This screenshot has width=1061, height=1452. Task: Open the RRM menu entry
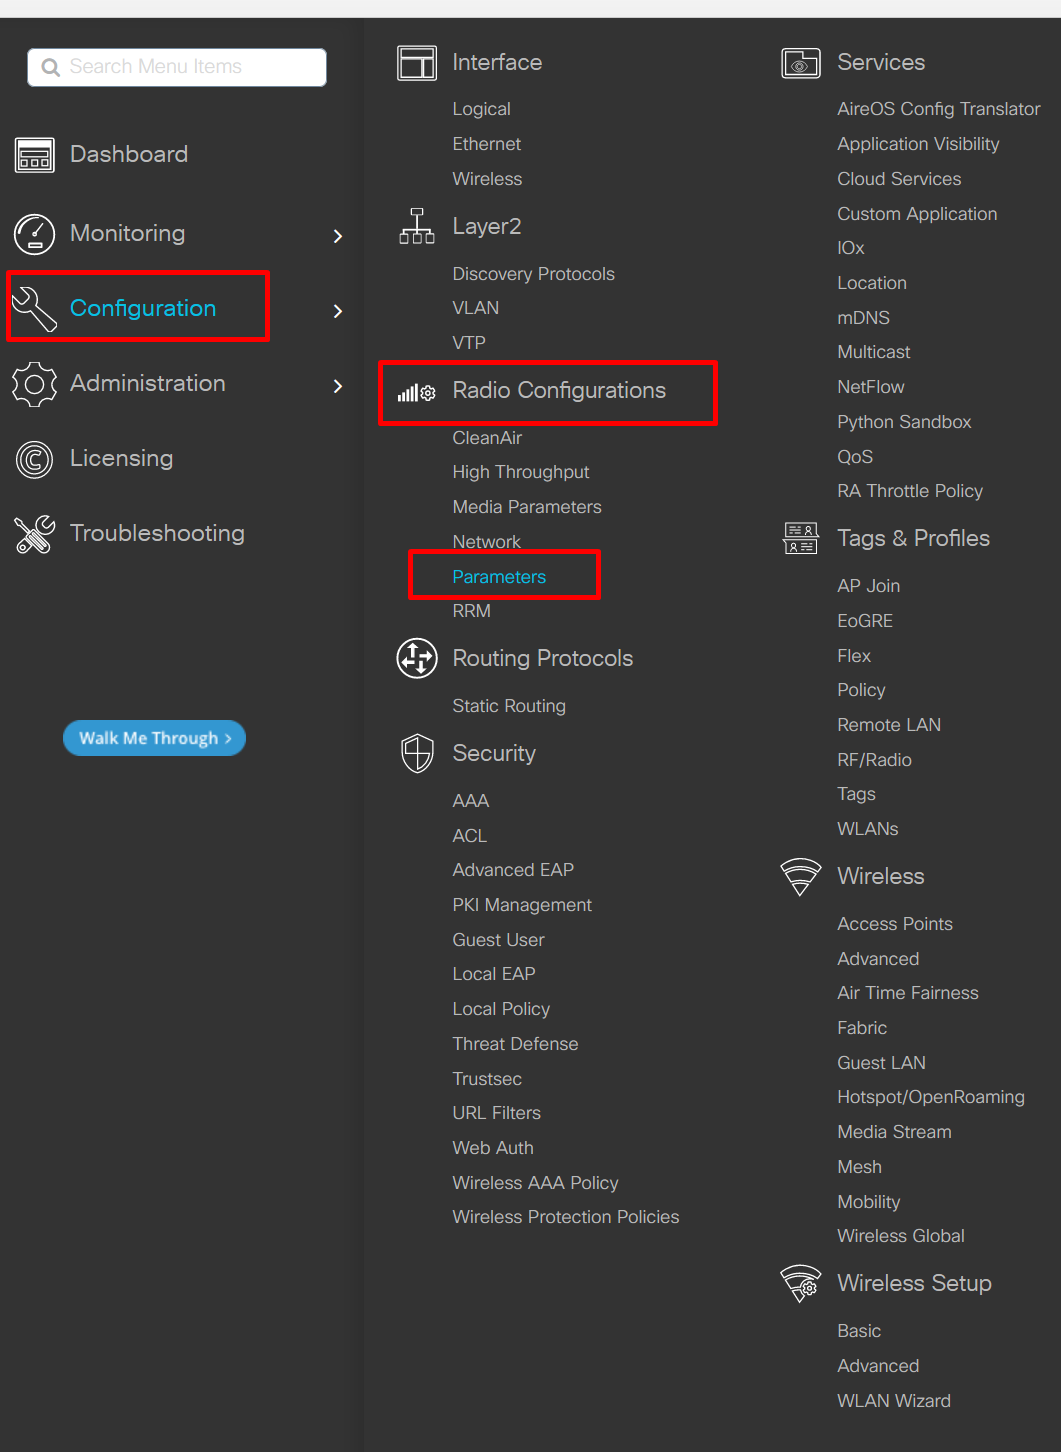[x=471, y=611]
